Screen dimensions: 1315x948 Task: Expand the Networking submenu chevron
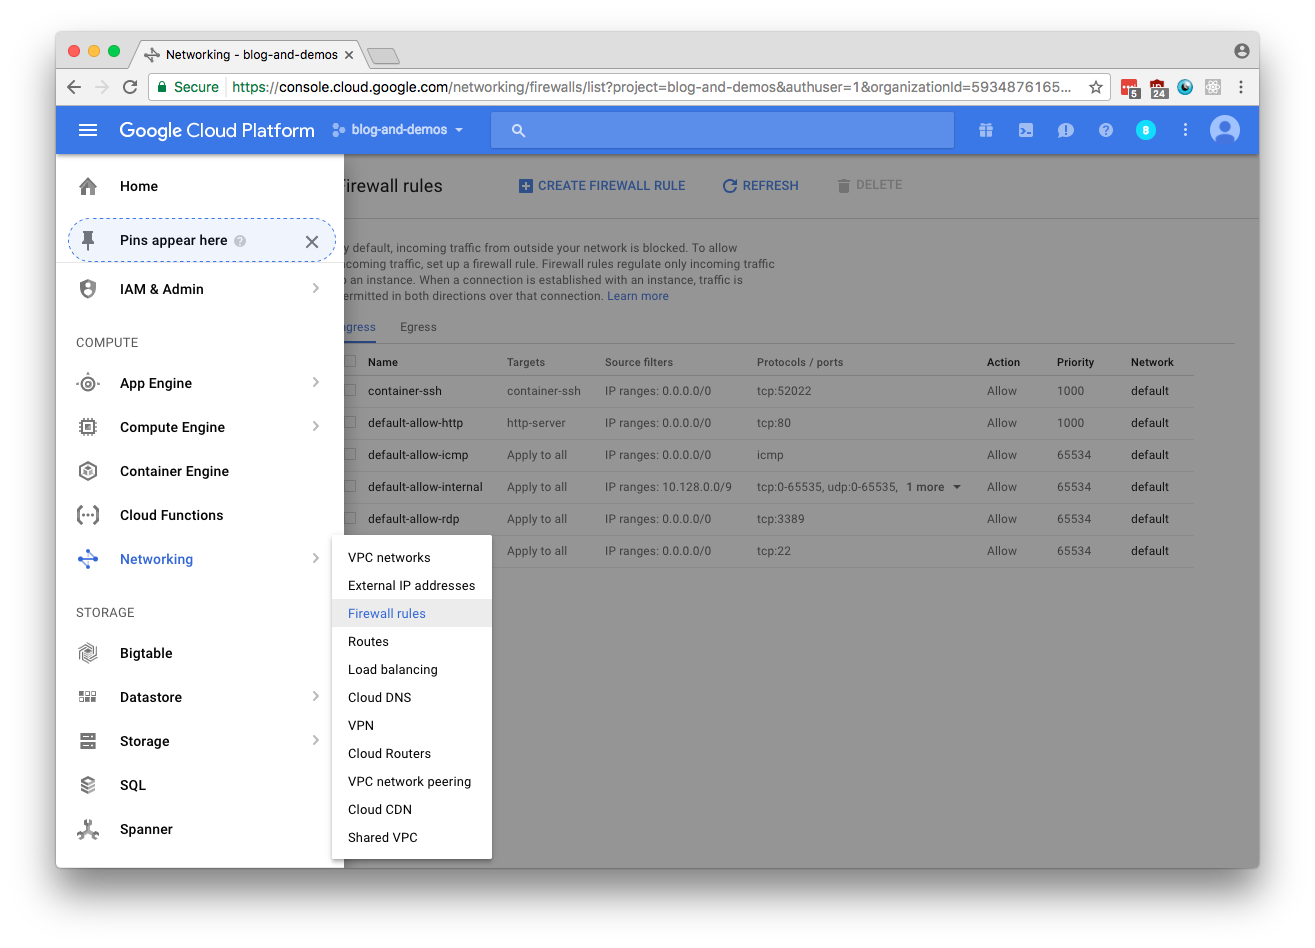(315, 559)
